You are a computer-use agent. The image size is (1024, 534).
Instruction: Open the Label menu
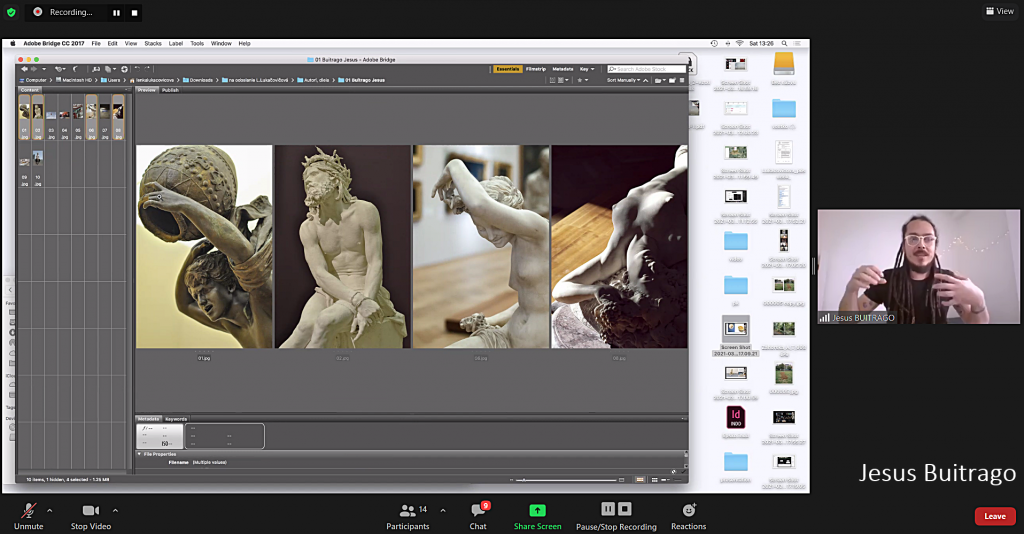point(176,43)
